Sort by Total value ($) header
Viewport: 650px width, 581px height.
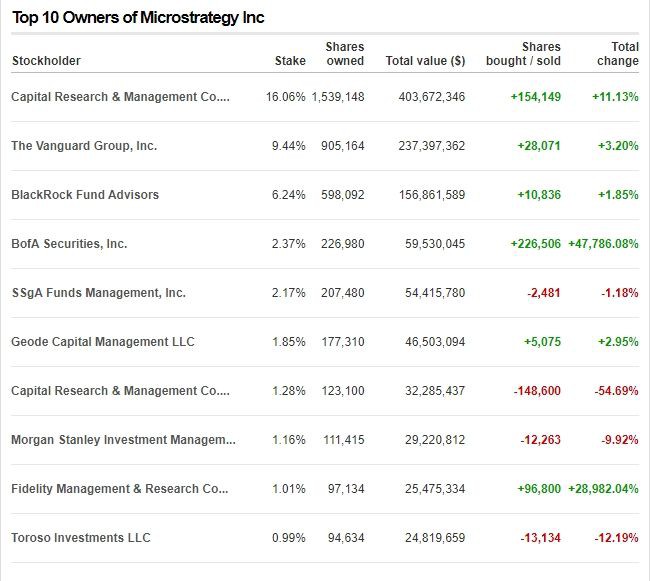(x=425, y=61)
